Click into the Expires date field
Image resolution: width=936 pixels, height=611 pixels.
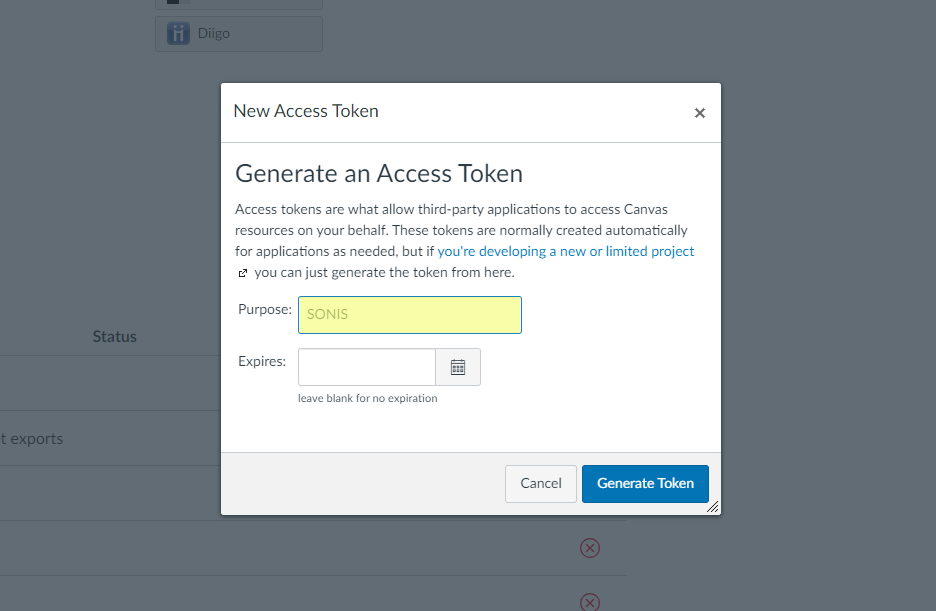(367, 367)
